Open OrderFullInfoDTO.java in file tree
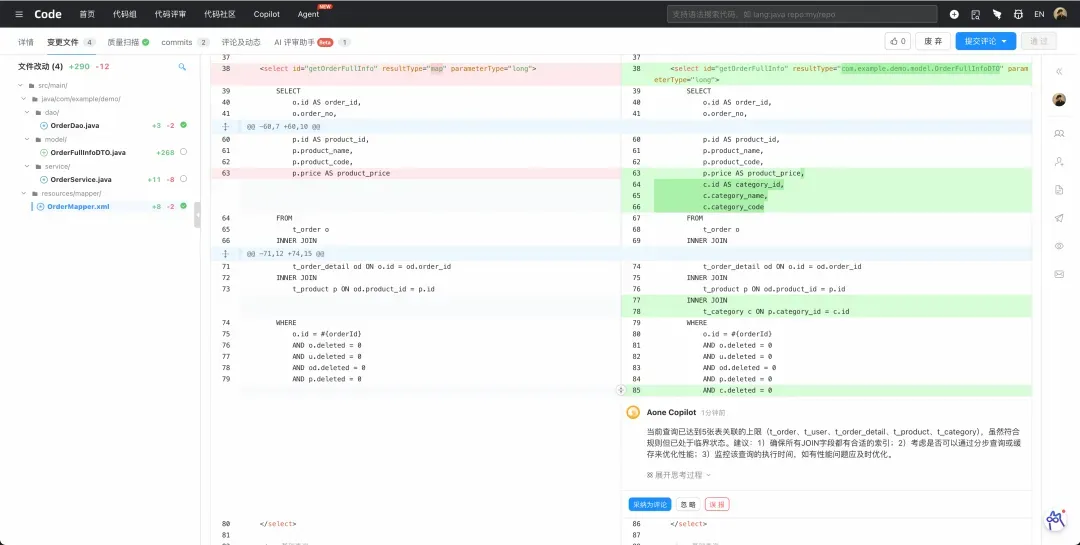 pos(88,152)
